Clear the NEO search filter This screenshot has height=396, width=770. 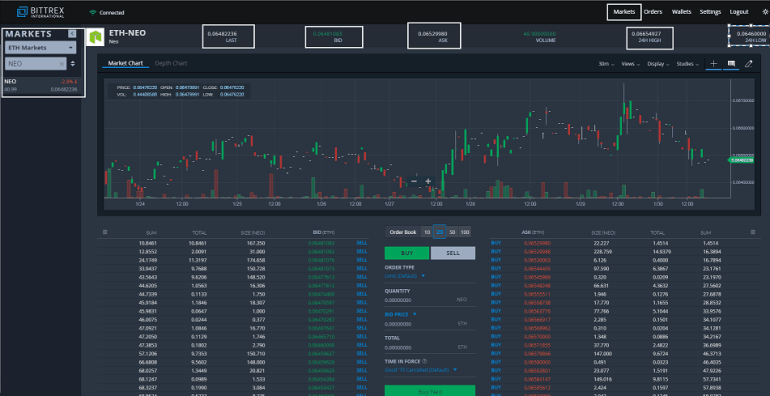[61, 63]
